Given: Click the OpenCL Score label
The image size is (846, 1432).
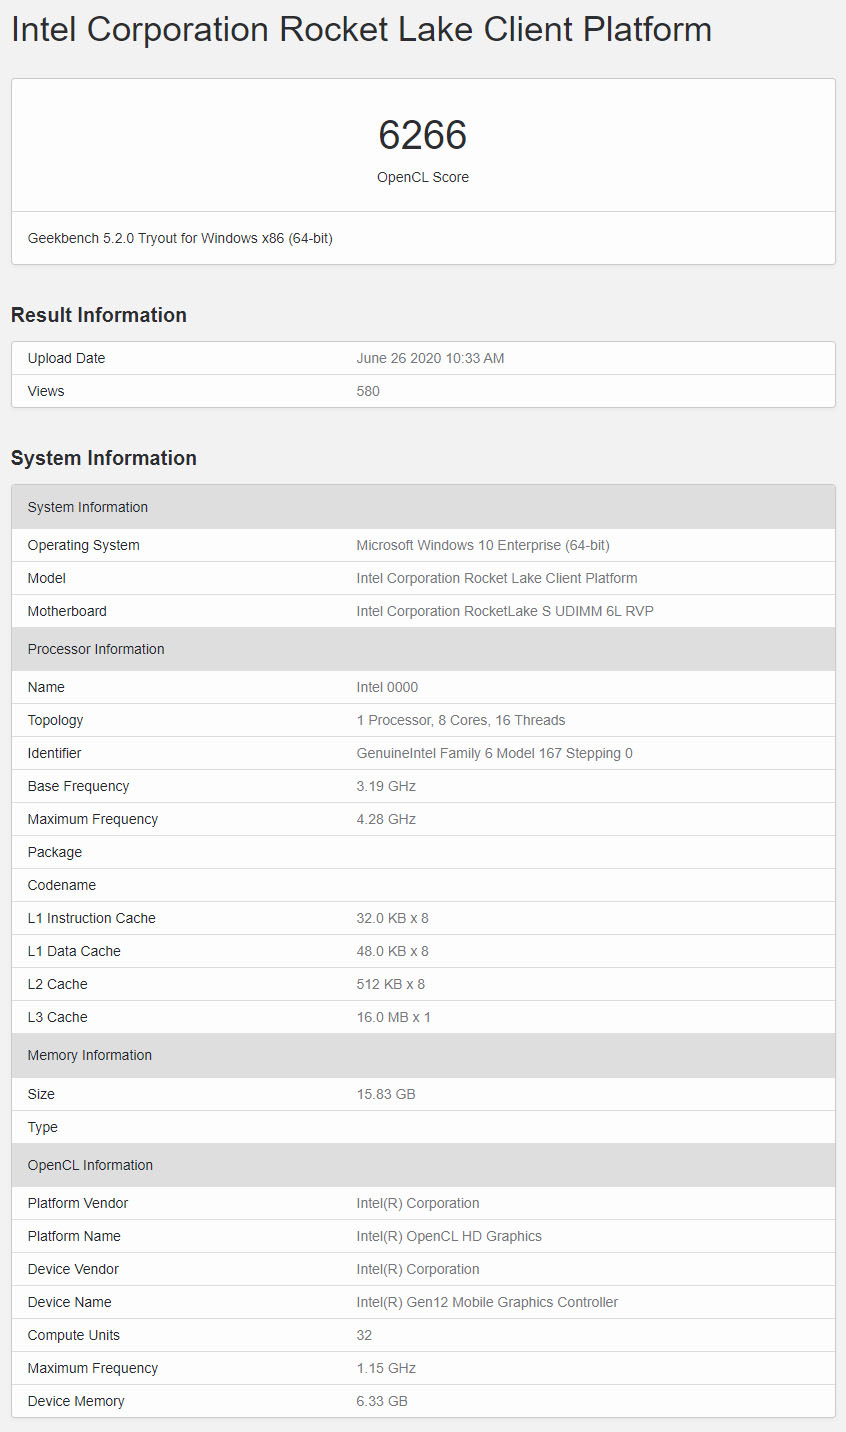Looking at the screenshot, I should click(422, 177).
